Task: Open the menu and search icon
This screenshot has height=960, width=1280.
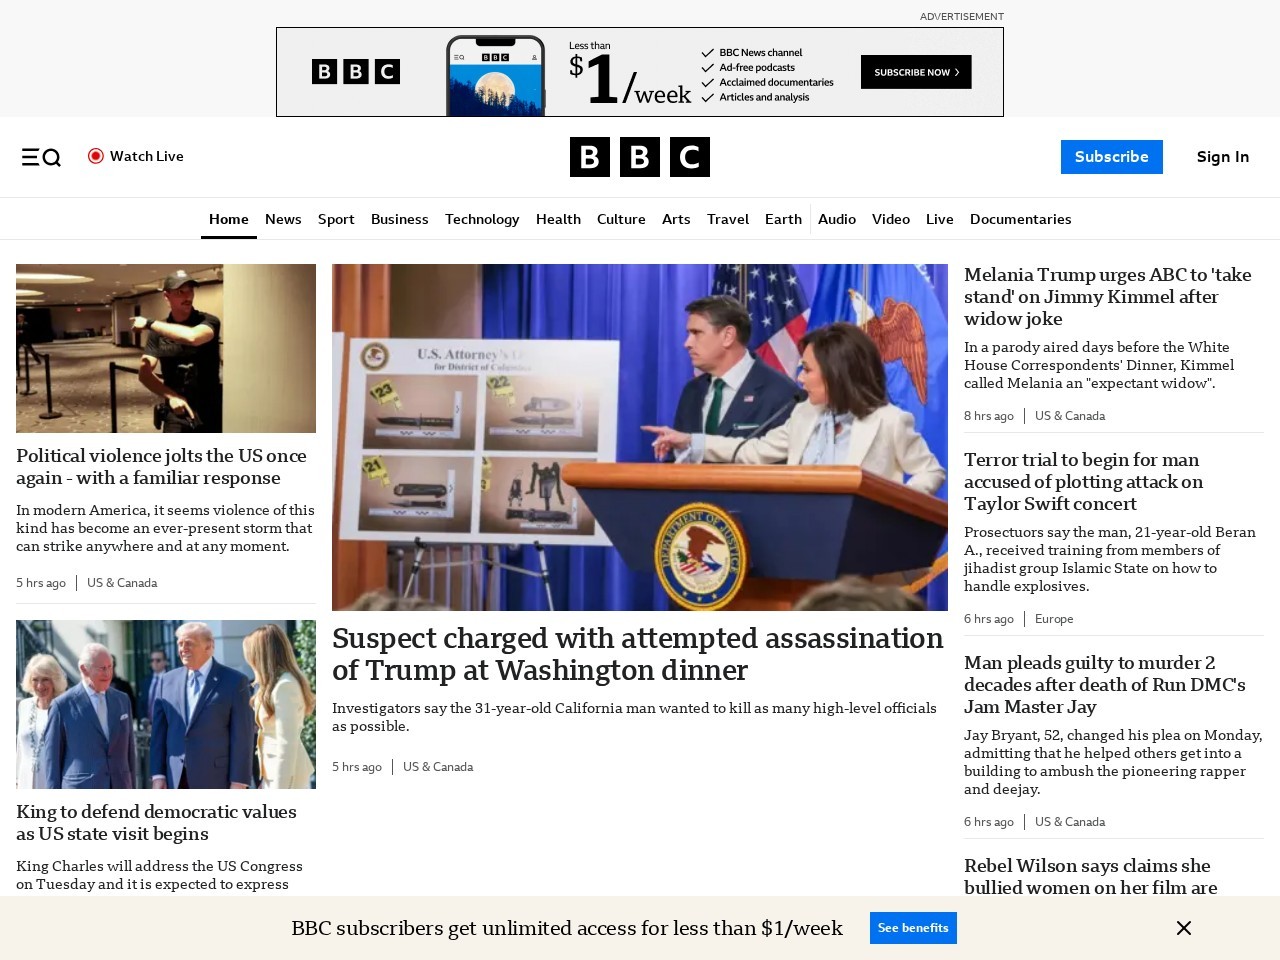Action: pyautogui.click(x=41, y=157)
